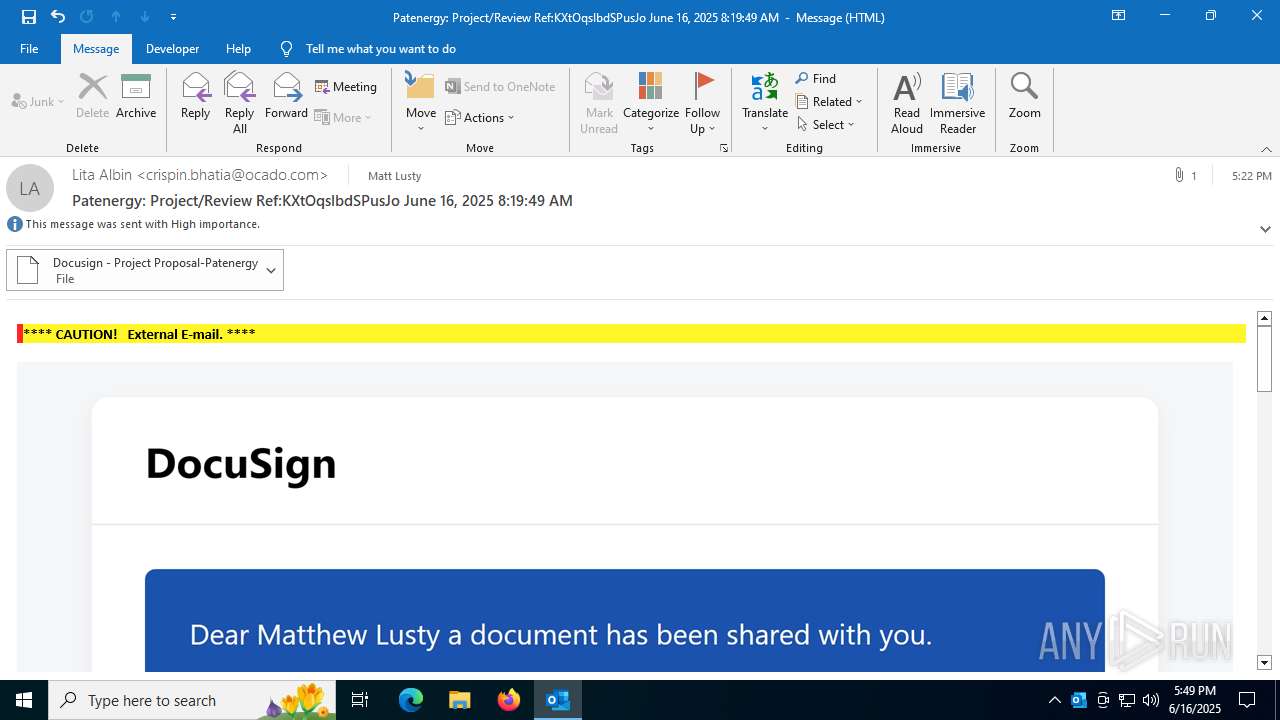This screenshot has height=720, width=1280.
Task: Click sender name Lita Albin
Action: [200, 174]
